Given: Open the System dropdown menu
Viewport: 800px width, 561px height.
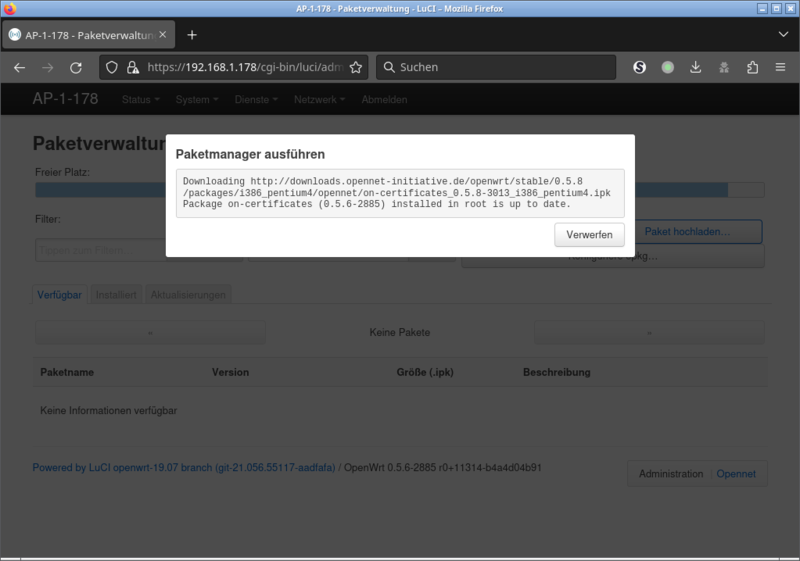Looking at the screenshot, I should [197, 99].
